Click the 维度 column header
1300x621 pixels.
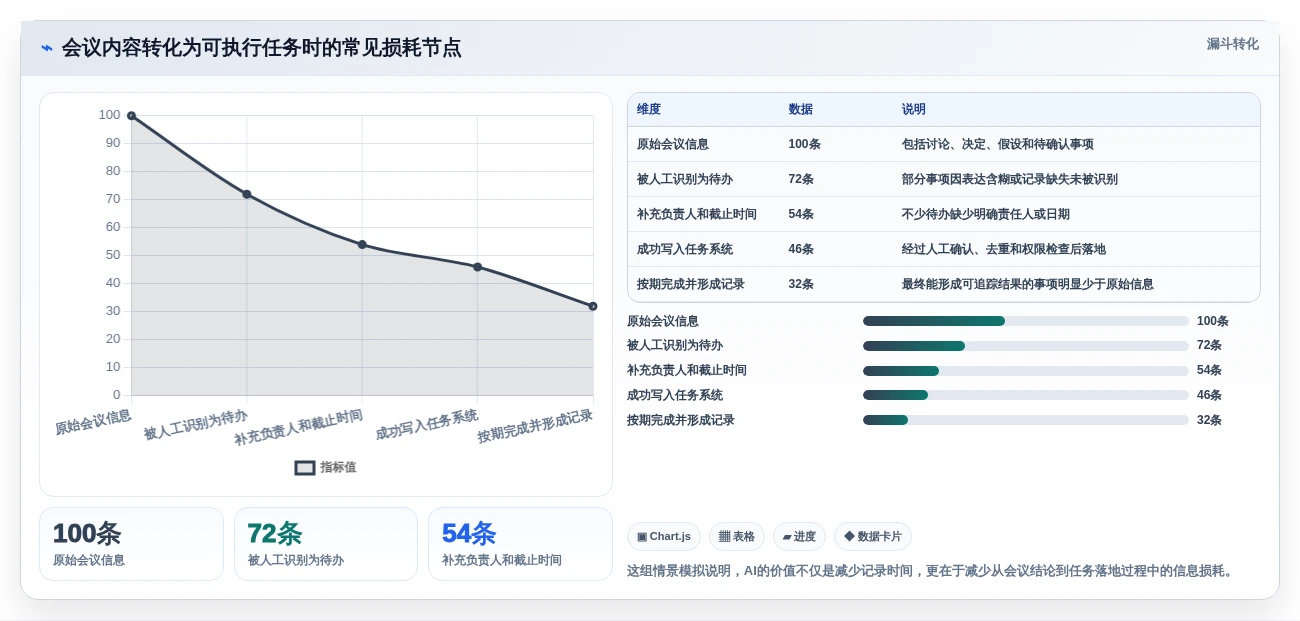[x=649, y=110]
